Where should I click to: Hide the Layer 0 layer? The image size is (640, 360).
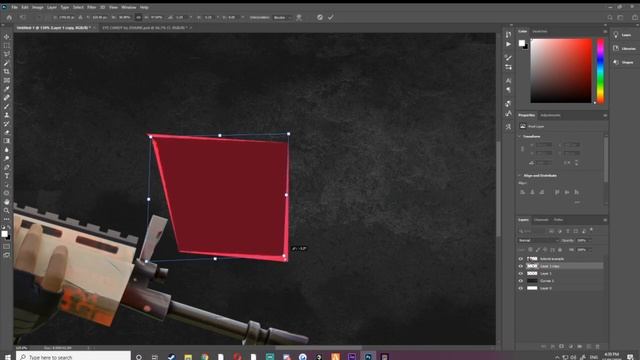coord(520,288)
